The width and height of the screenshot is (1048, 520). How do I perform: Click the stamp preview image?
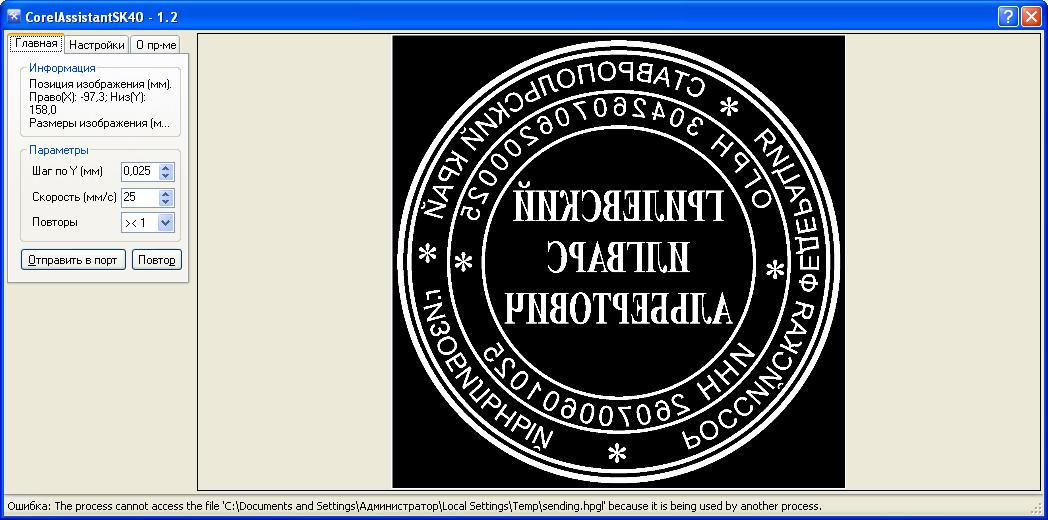618,261
